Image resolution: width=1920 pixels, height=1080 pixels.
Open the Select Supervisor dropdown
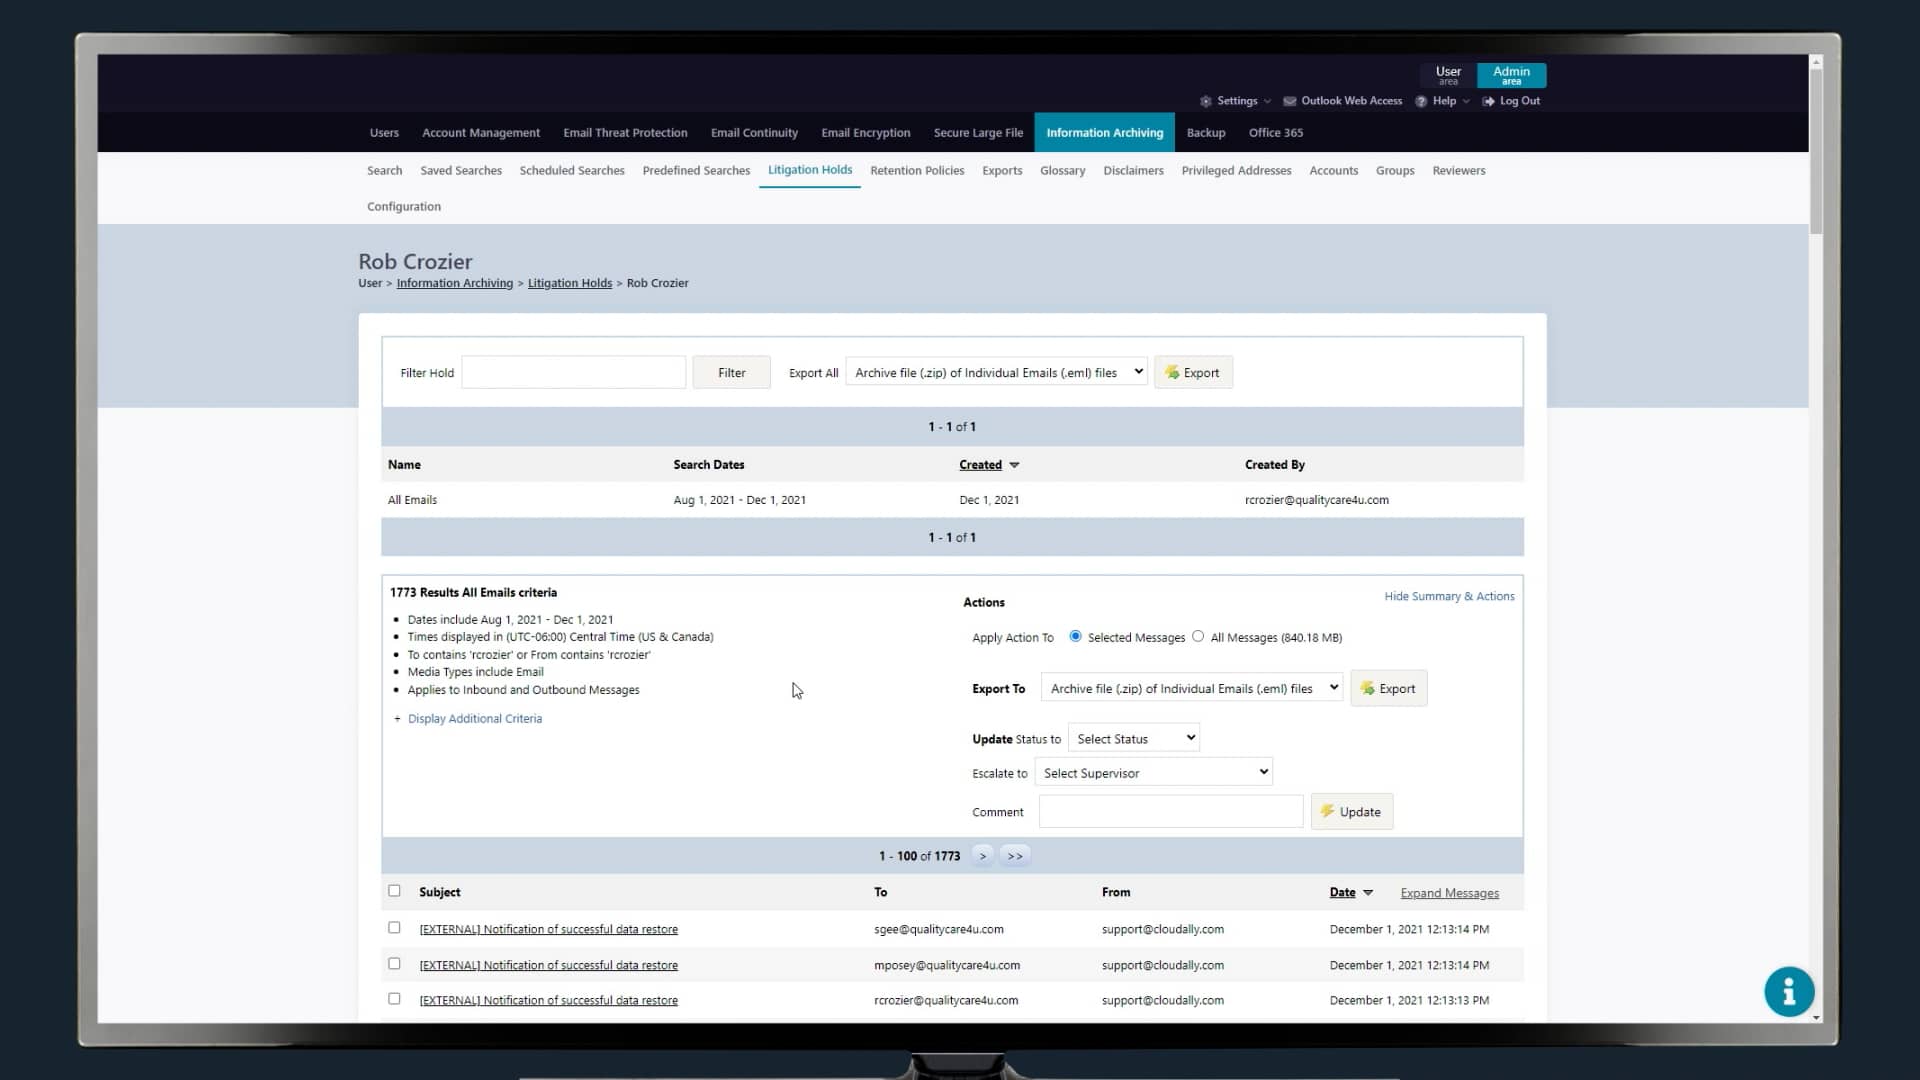[x=1153, y=772]
